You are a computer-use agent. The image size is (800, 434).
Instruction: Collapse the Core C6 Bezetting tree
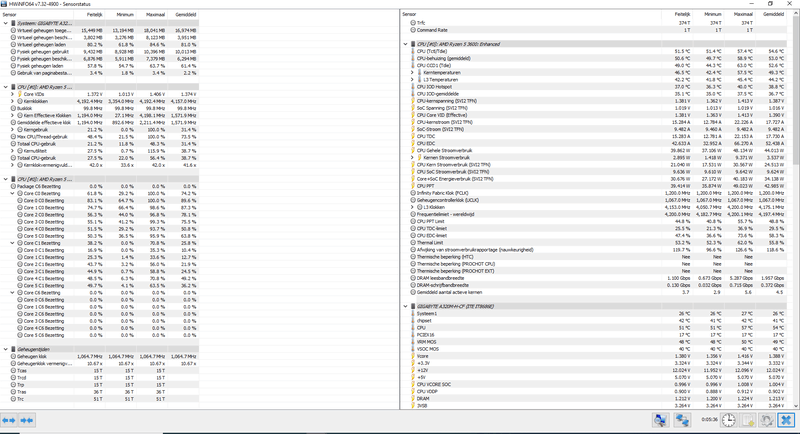pyautogui.click(x=12, y=293)
